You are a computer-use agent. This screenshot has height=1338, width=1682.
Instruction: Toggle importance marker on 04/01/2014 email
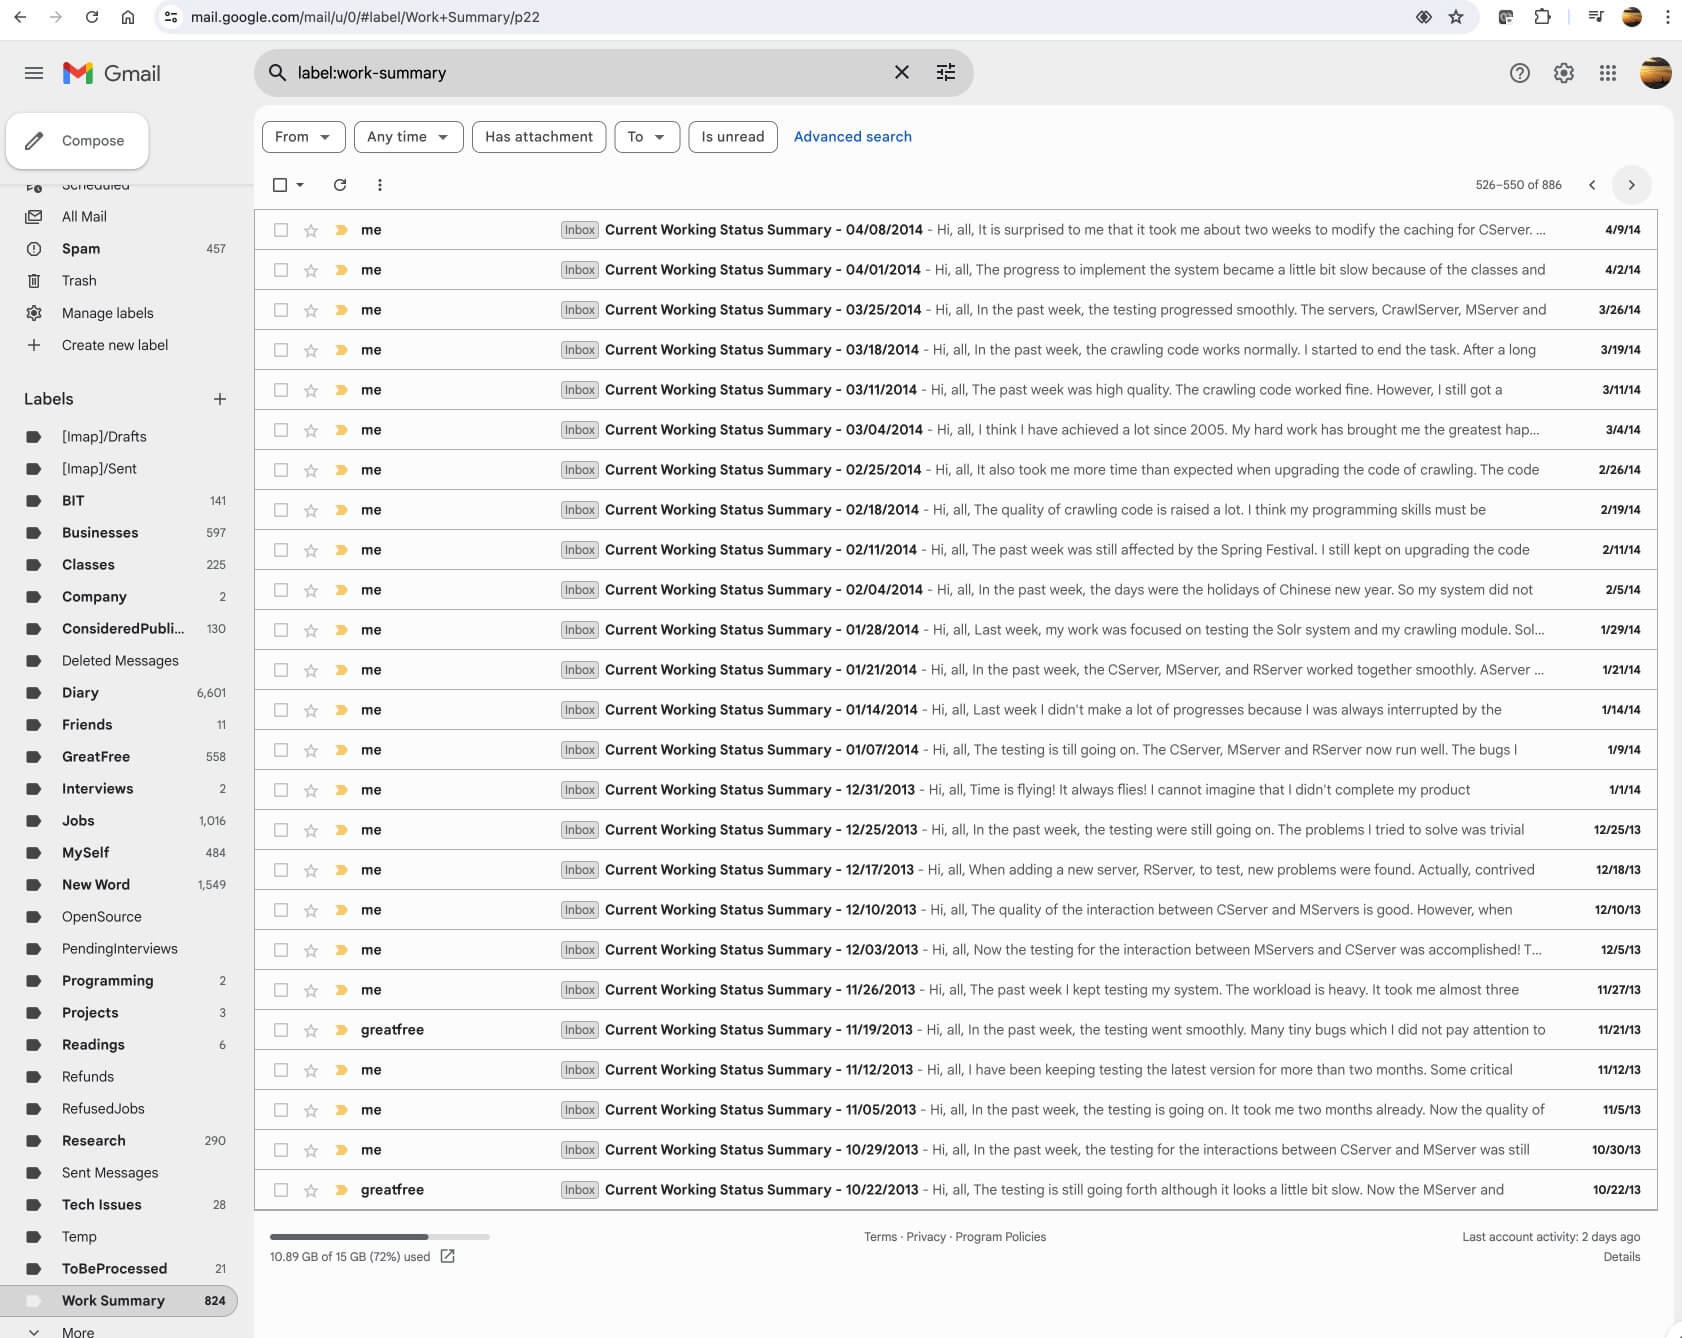(x=341, y=270)
